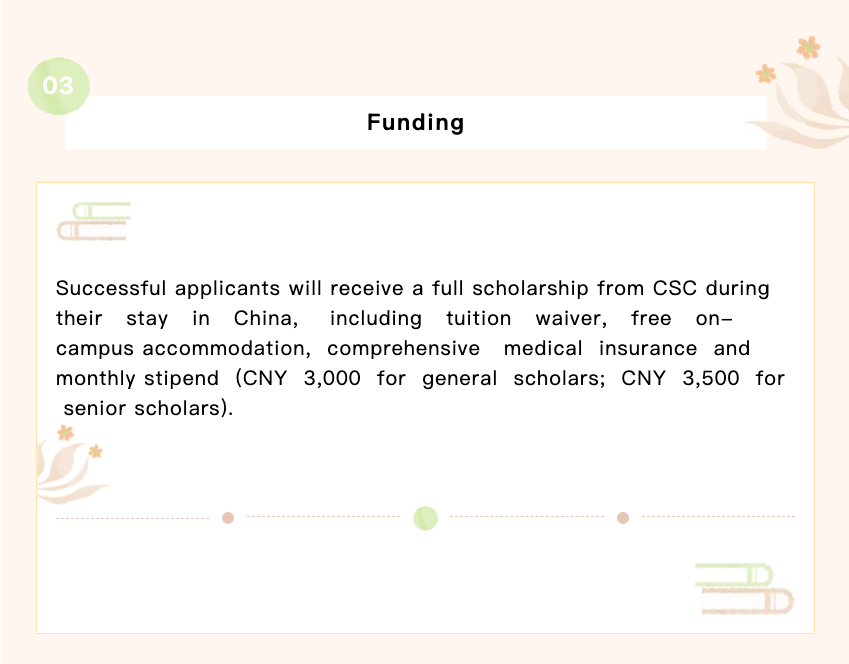Select the green center dot on the divider
Screen dimensions: 849x664
(425, 517)
